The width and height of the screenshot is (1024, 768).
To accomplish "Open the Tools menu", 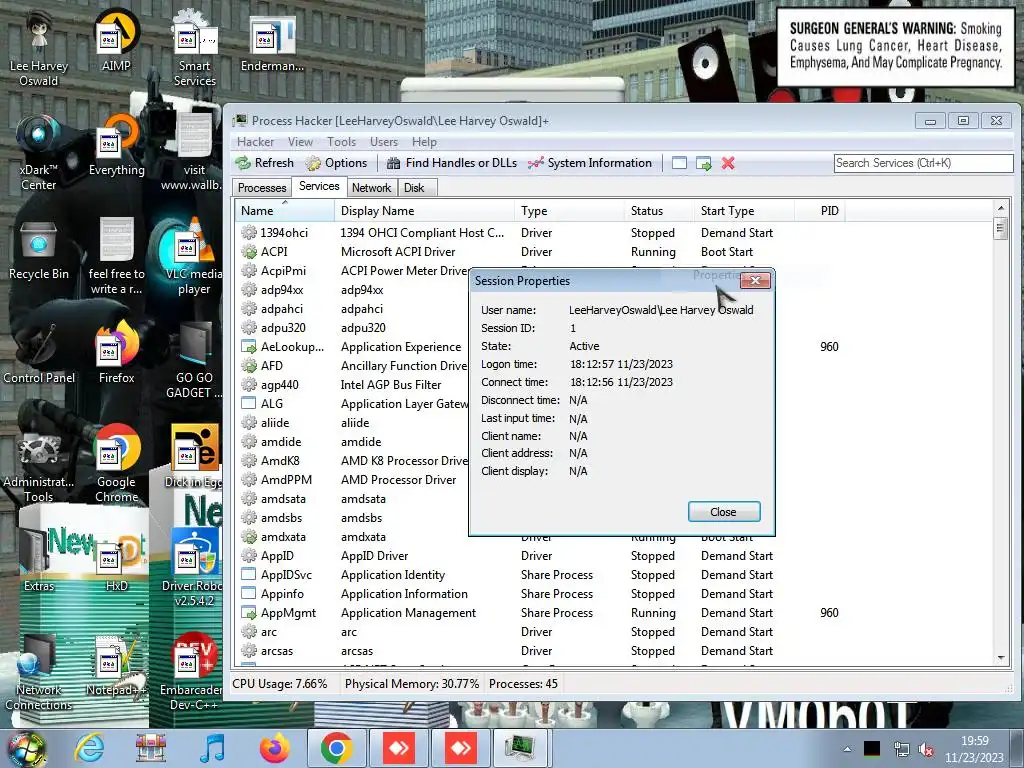I will pyautogui.click(x=342, y=142).
